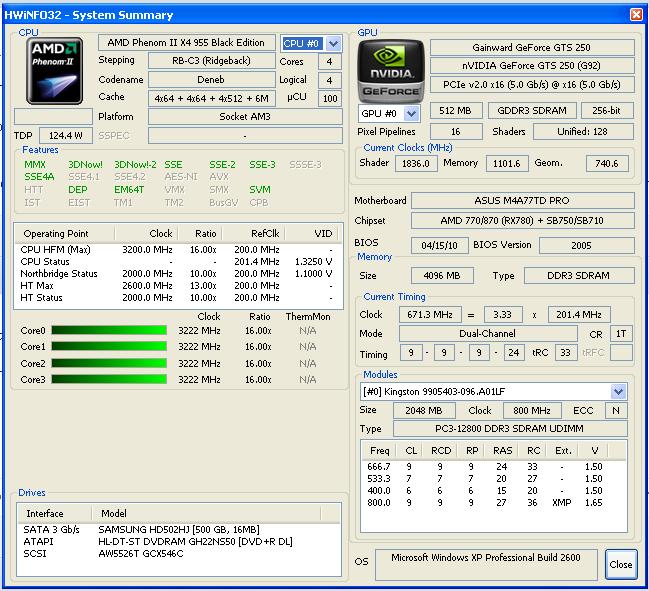This screenshot has height=591, width=649.
Task: Click the module Clock 800 MHz
Action: 532,411
